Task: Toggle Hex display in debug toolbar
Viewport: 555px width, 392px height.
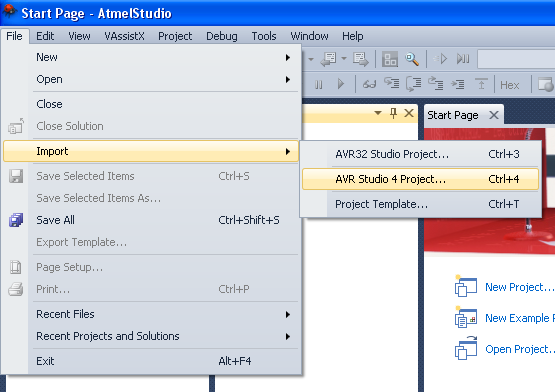Action: point(509,85)
